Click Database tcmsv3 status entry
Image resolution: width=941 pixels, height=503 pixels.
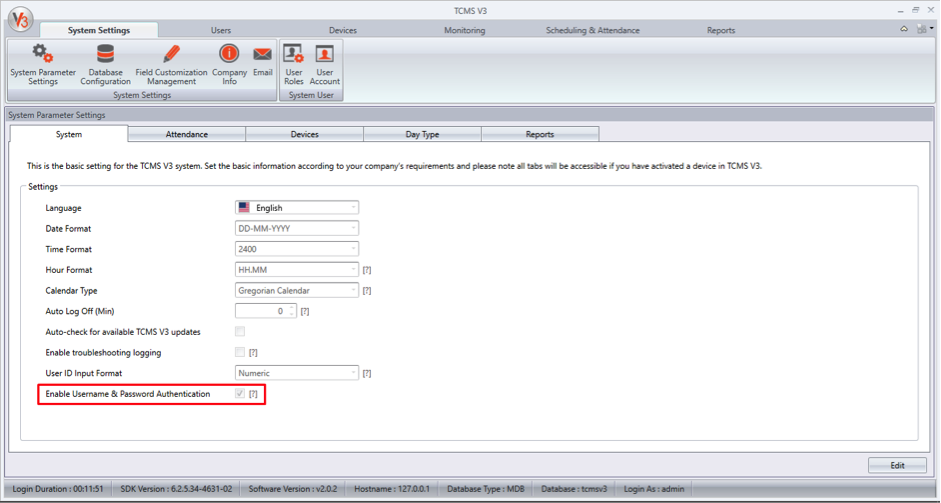[574, 489]
